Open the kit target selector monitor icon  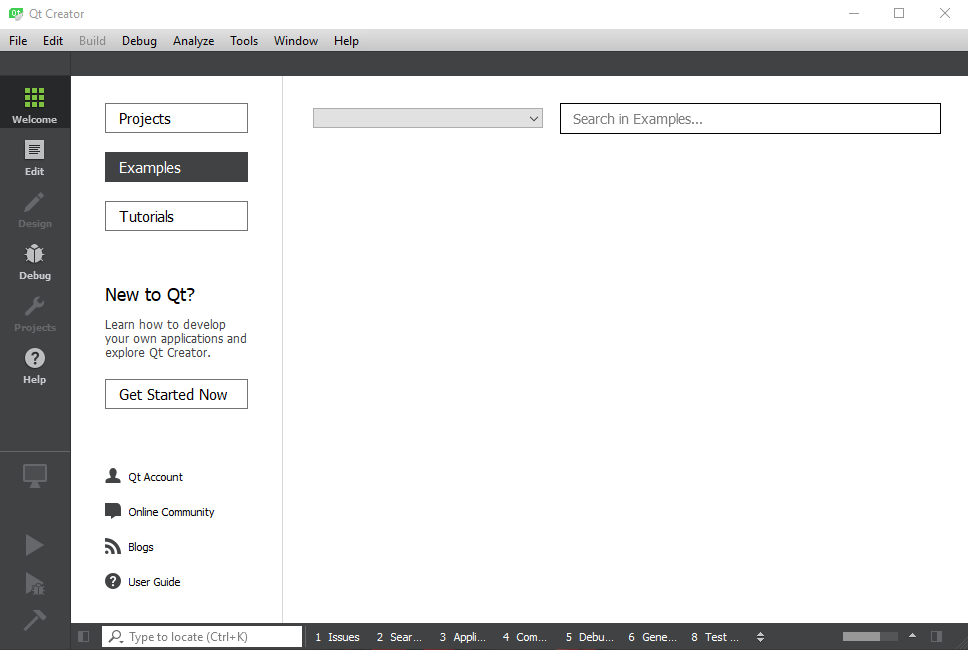35,476
